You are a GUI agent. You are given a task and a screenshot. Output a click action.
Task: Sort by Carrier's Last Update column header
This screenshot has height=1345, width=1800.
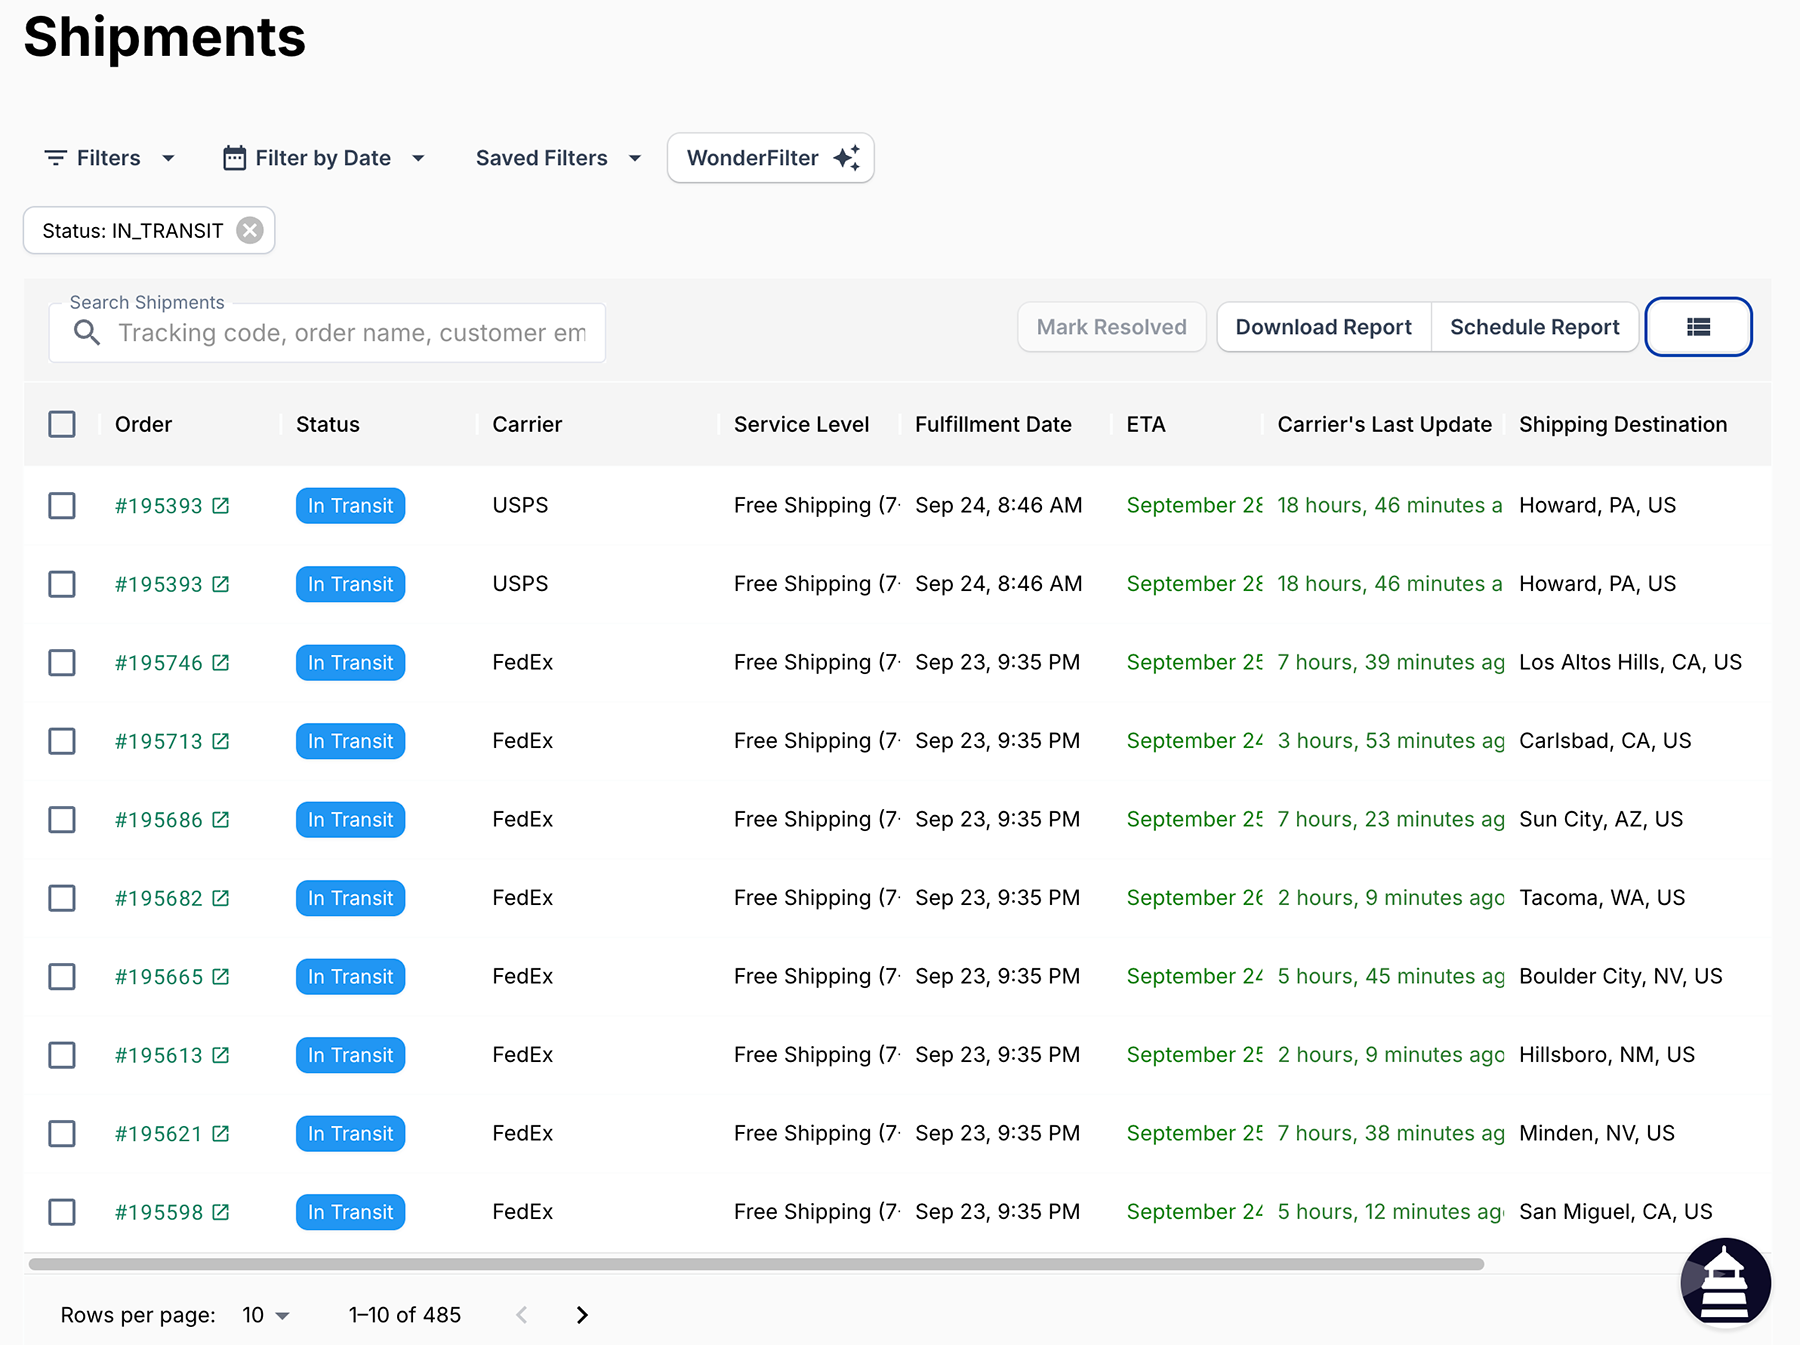(x=1384, y=424)
